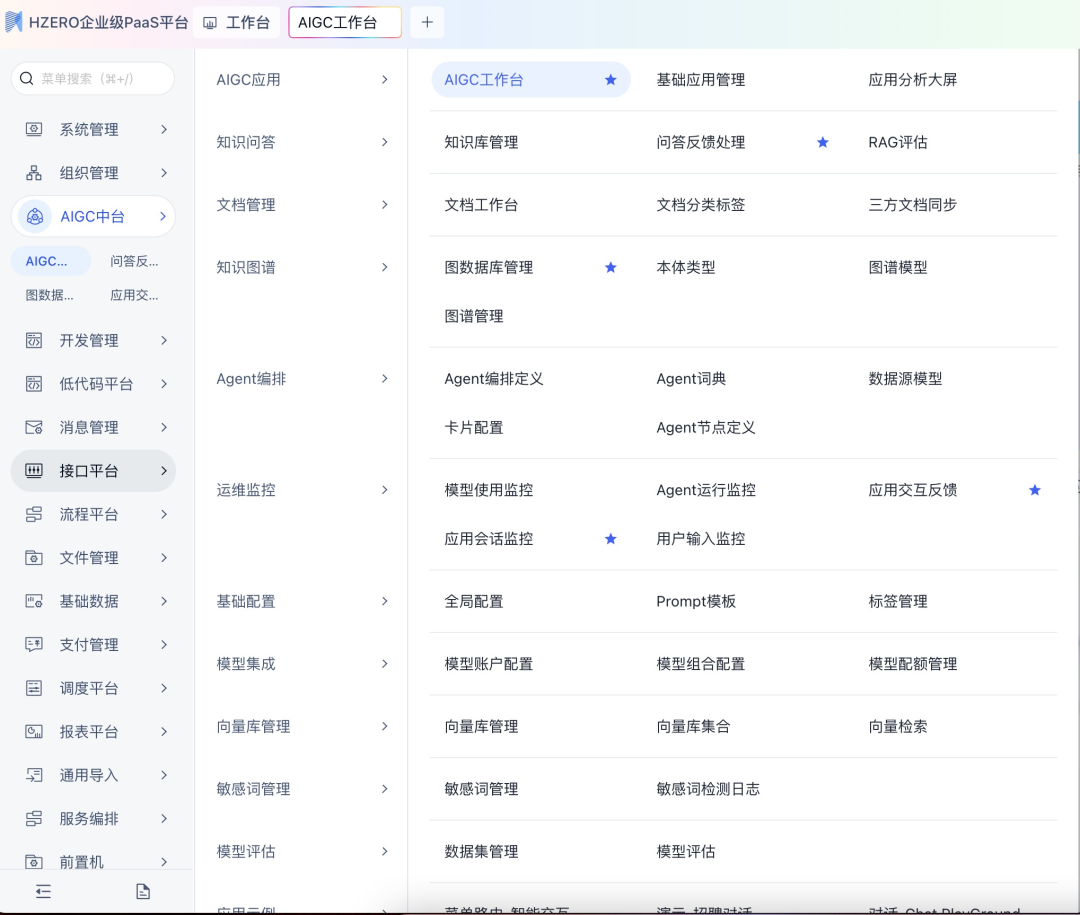Click the 接口平台 sidebar icon

point(34,471)
